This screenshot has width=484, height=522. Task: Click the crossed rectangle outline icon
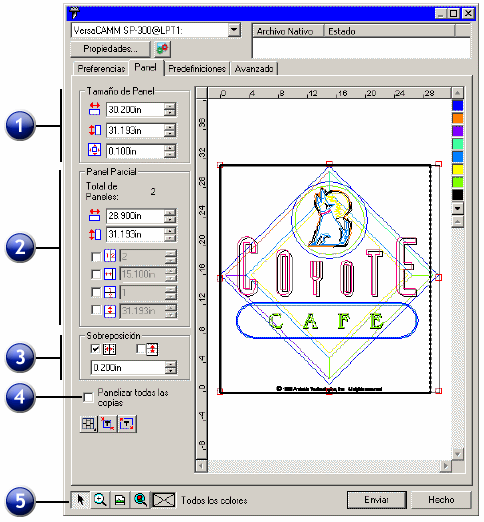pyautogui.click(x=164, y=500)
